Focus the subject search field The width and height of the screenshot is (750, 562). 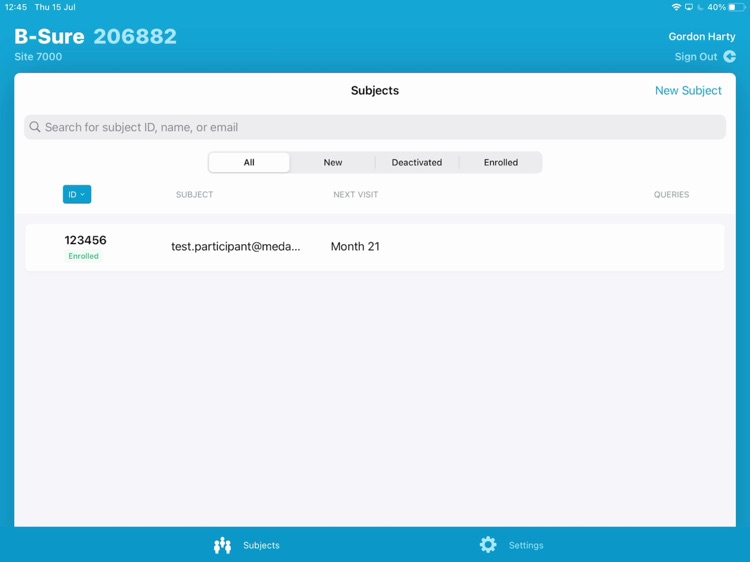(375, 127)
